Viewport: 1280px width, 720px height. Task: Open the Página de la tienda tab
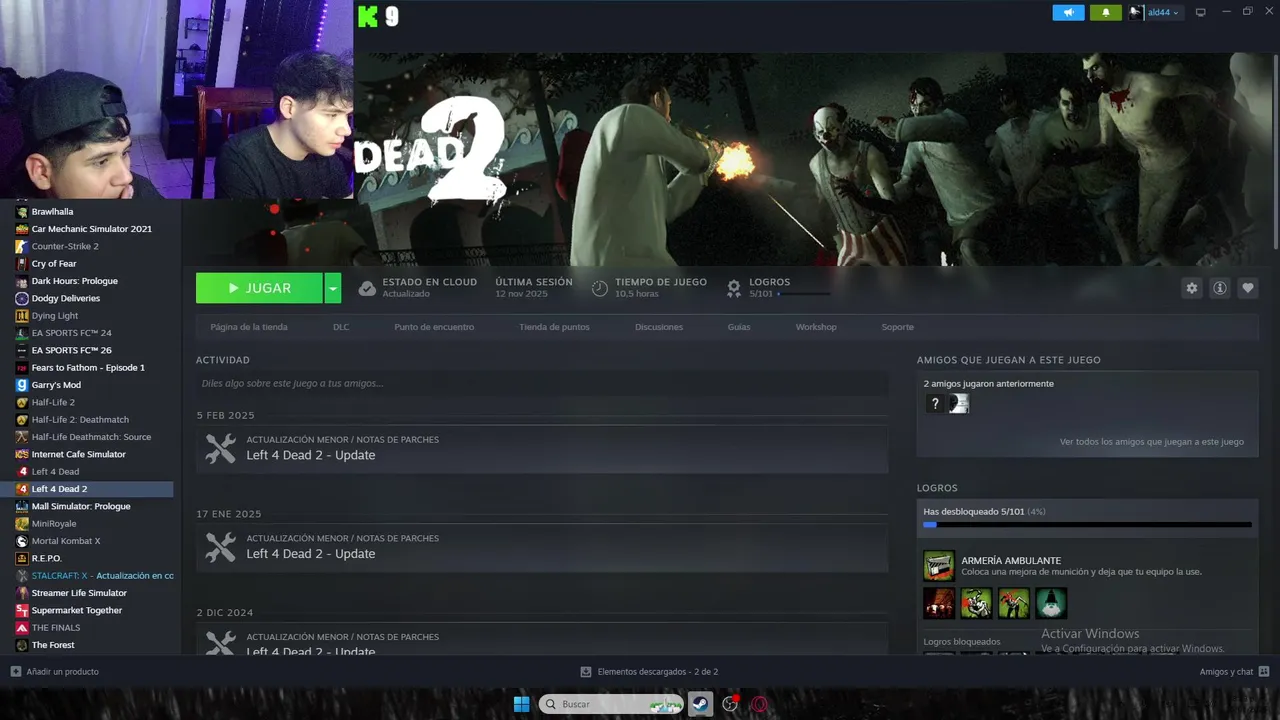tap(249, 327)
